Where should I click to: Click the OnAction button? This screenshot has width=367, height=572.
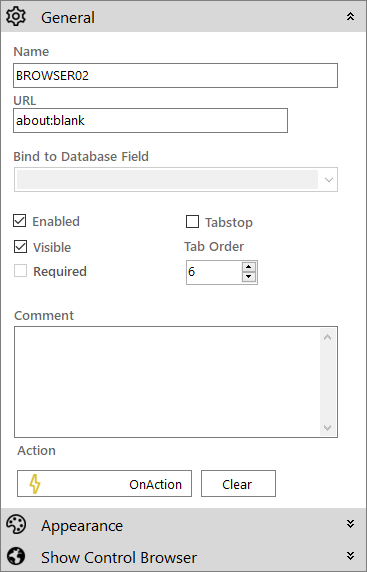click(x=104, y=484)
